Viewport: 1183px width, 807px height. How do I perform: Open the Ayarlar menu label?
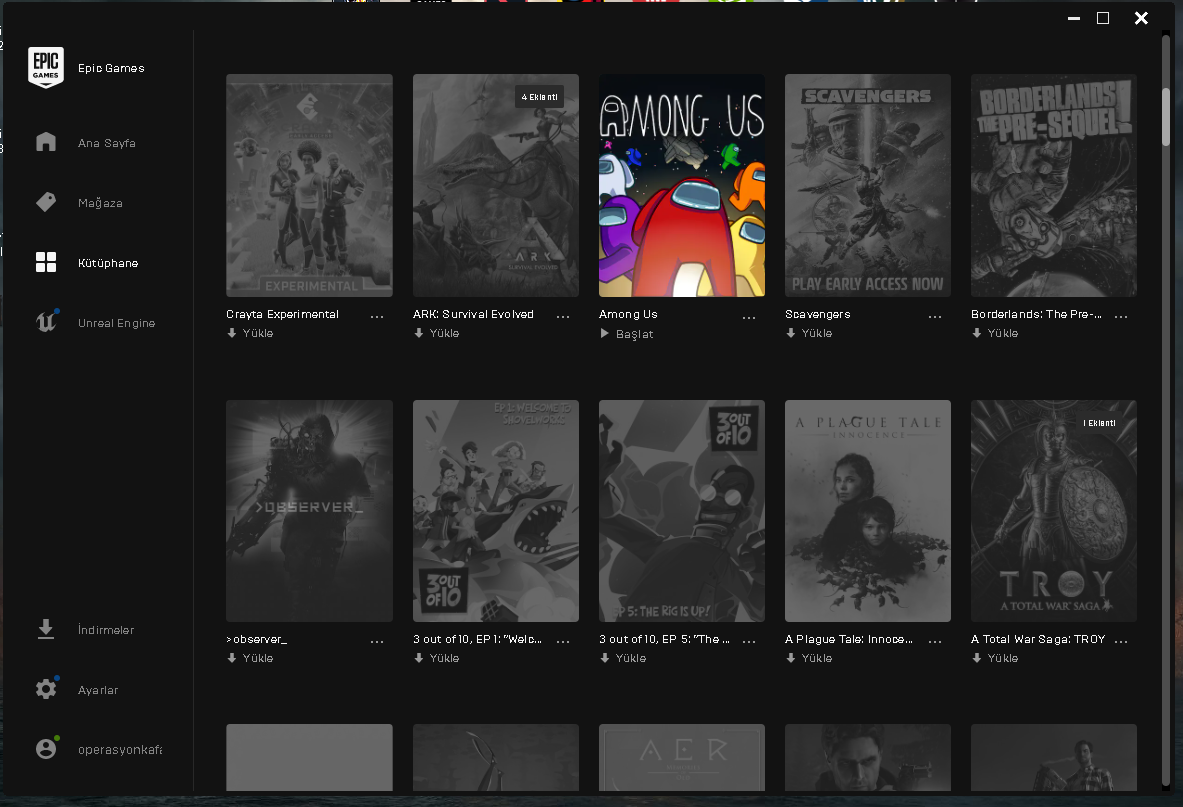point(98,690)
